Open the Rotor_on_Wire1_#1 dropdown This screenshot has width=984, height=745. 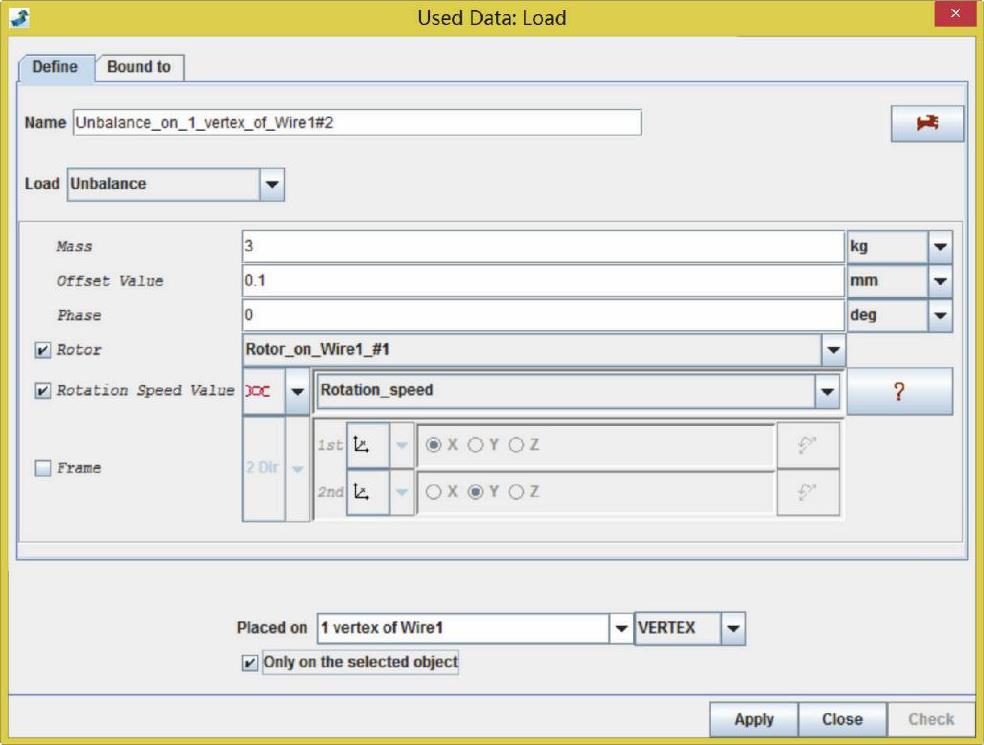(832, 351)
